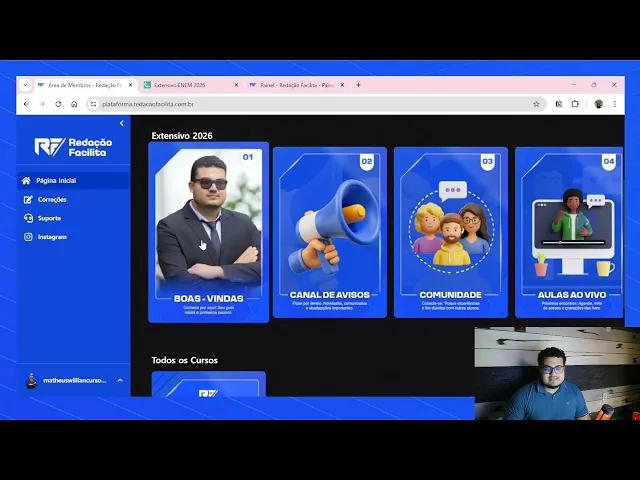Click the Suporte headset icon
640x480 pixels.
pyautogui.click(x=28, y=218)
